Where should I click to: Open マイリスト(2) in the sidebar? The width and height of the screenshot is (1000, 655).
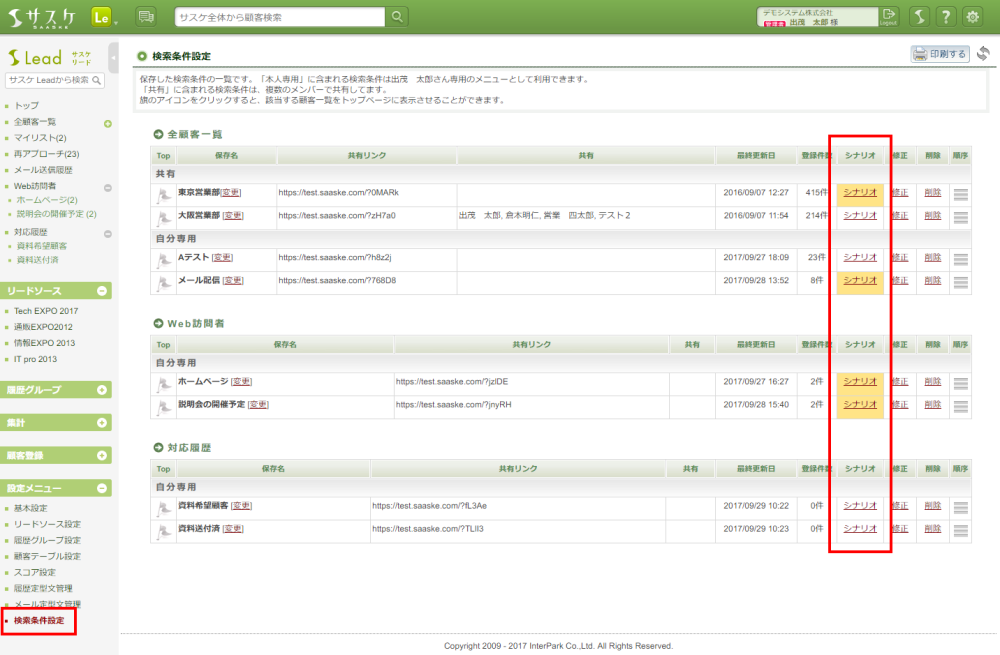pos(40,138)
